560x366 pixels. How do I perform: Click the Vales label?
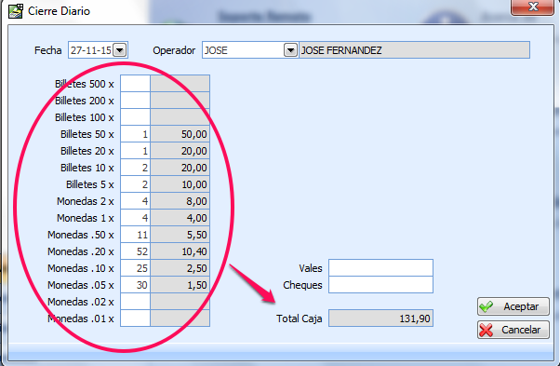pos(310,268)
